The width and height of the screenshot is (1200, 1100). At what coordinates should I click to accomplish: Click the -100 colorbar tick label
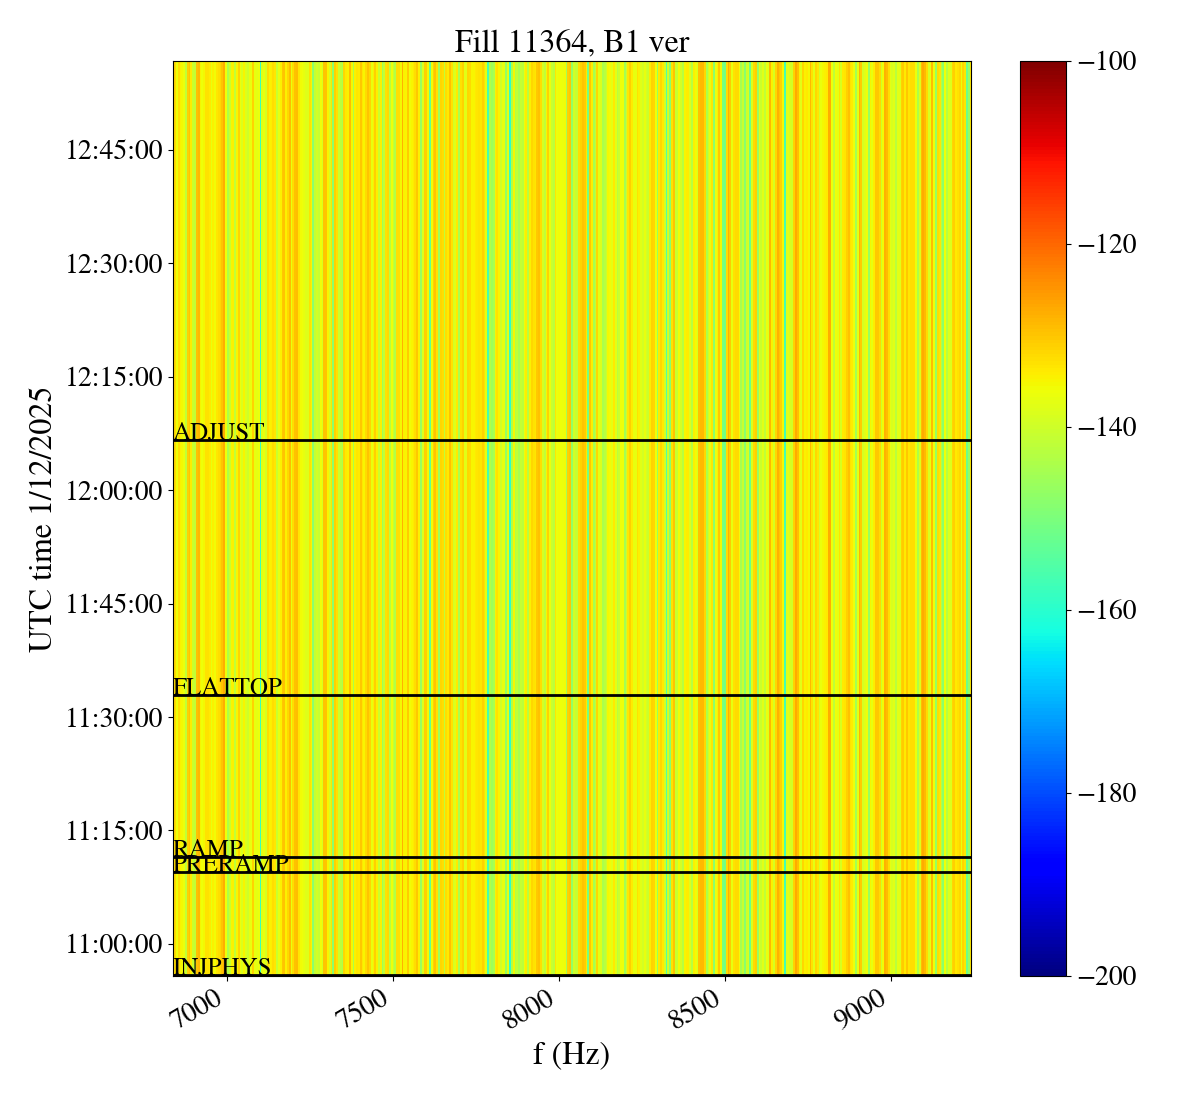point(1108,62)
